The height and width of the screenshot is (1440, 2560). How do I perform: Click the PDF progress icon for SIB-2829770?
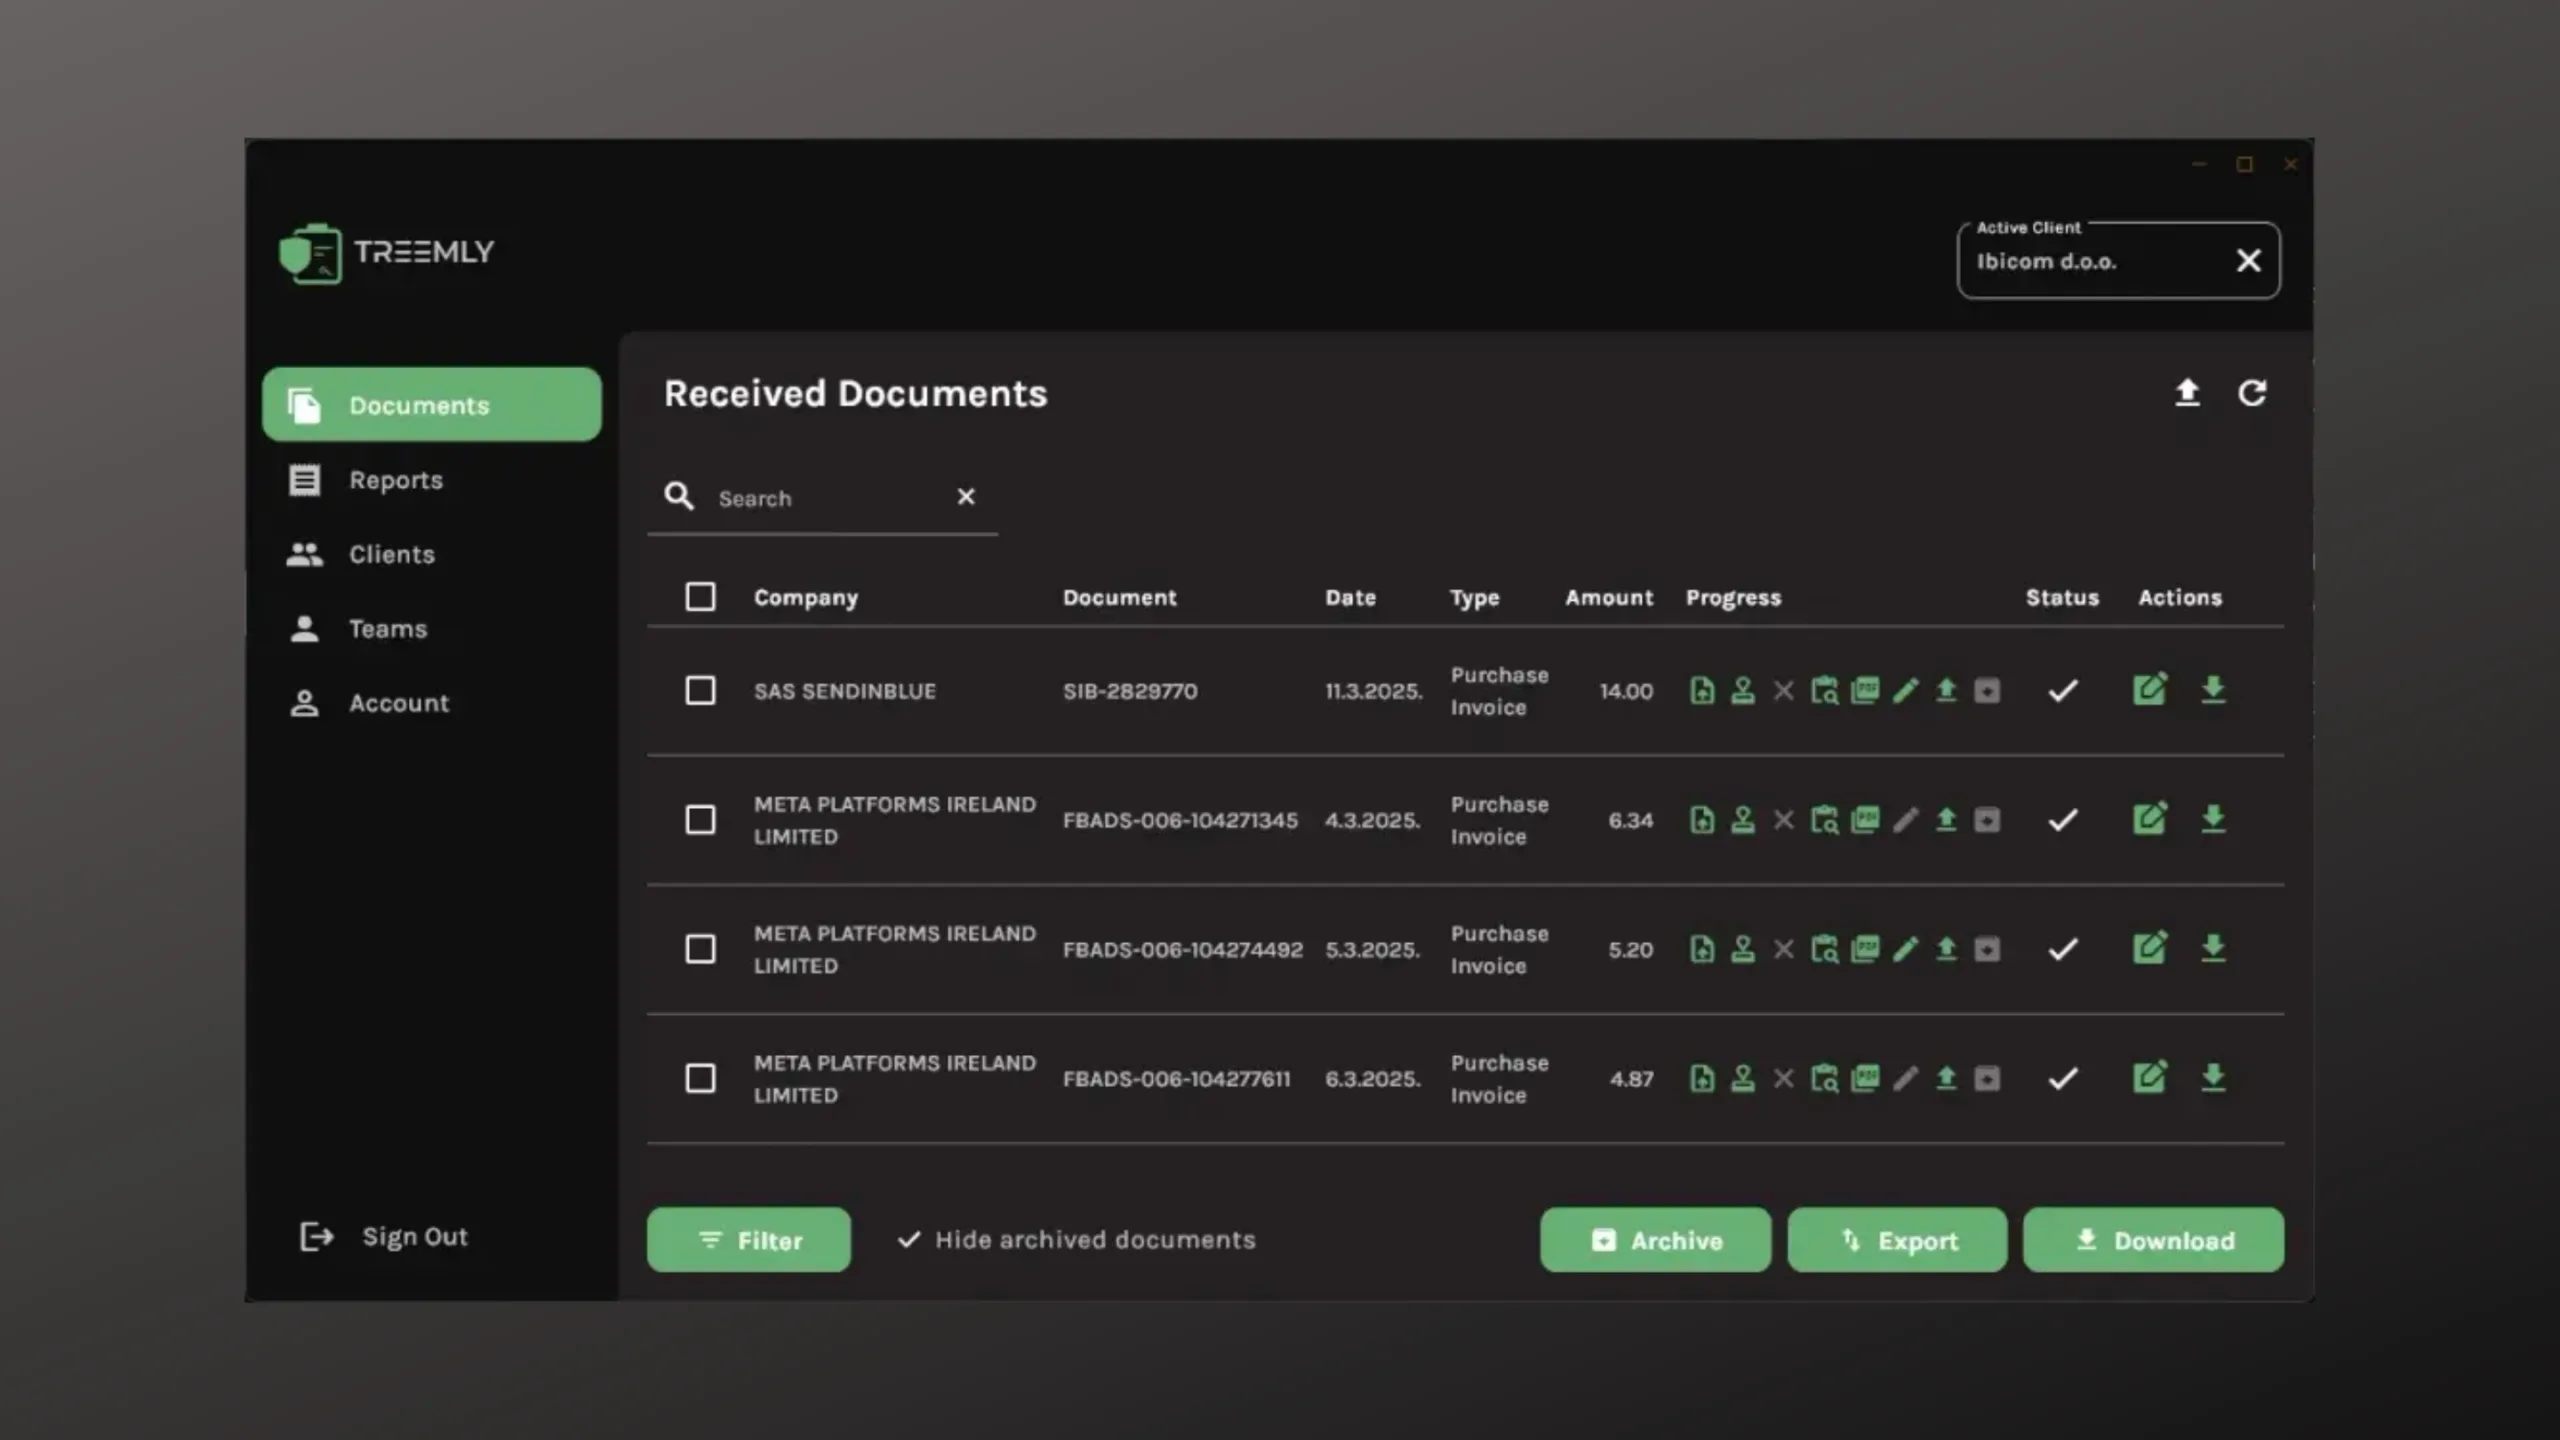coord(1865,690)
